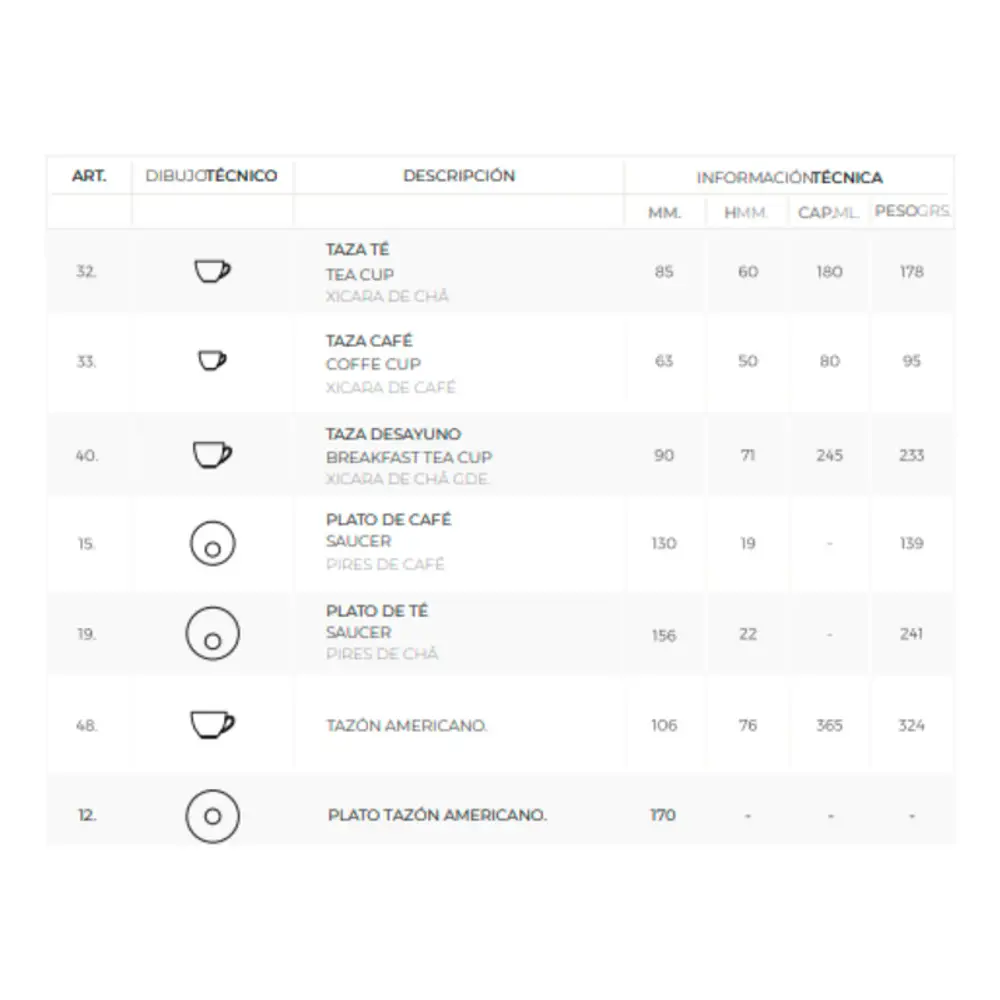The image size is (1000, 1000).
Task: Click the DIBUJO TÉCNICO column header
Action: tap(212, 176)
